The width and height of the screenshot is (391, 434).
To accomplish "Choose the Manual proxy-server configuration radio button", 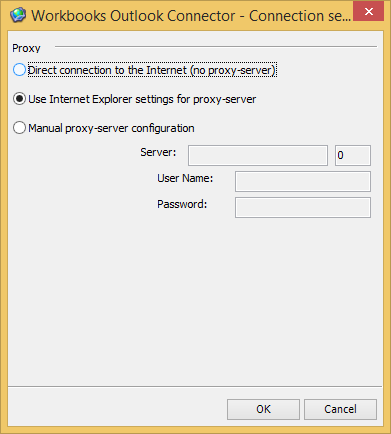I will point(19,128).
